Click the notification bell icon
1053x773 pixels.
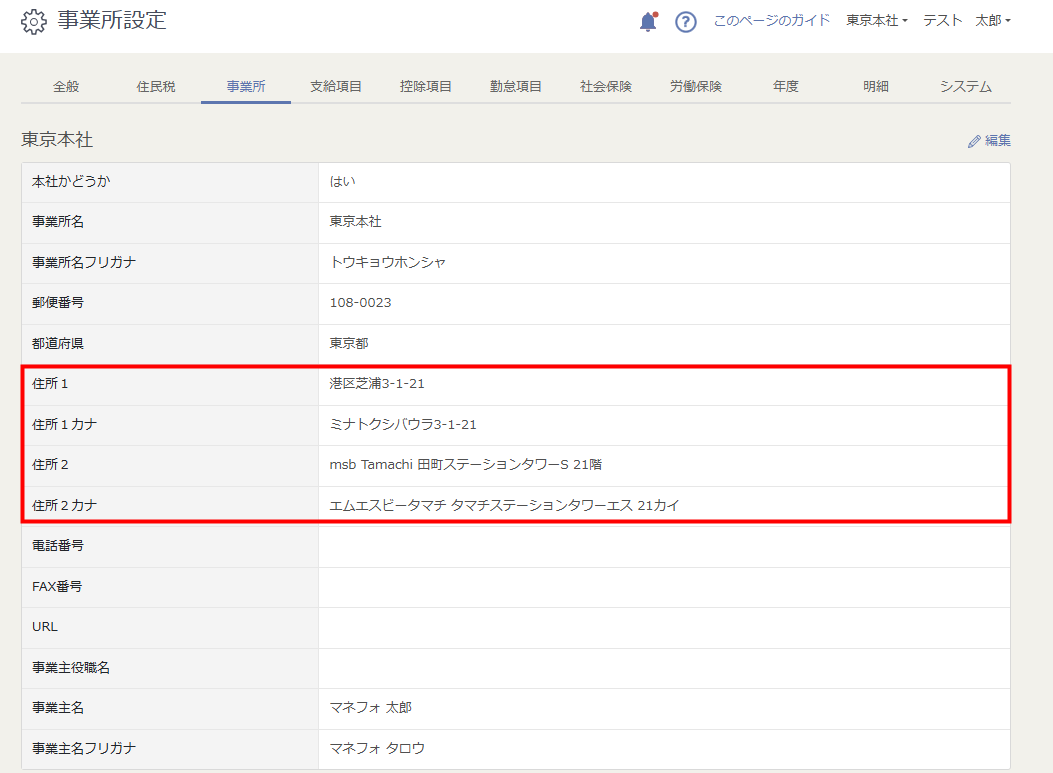(x=648, y=21)
